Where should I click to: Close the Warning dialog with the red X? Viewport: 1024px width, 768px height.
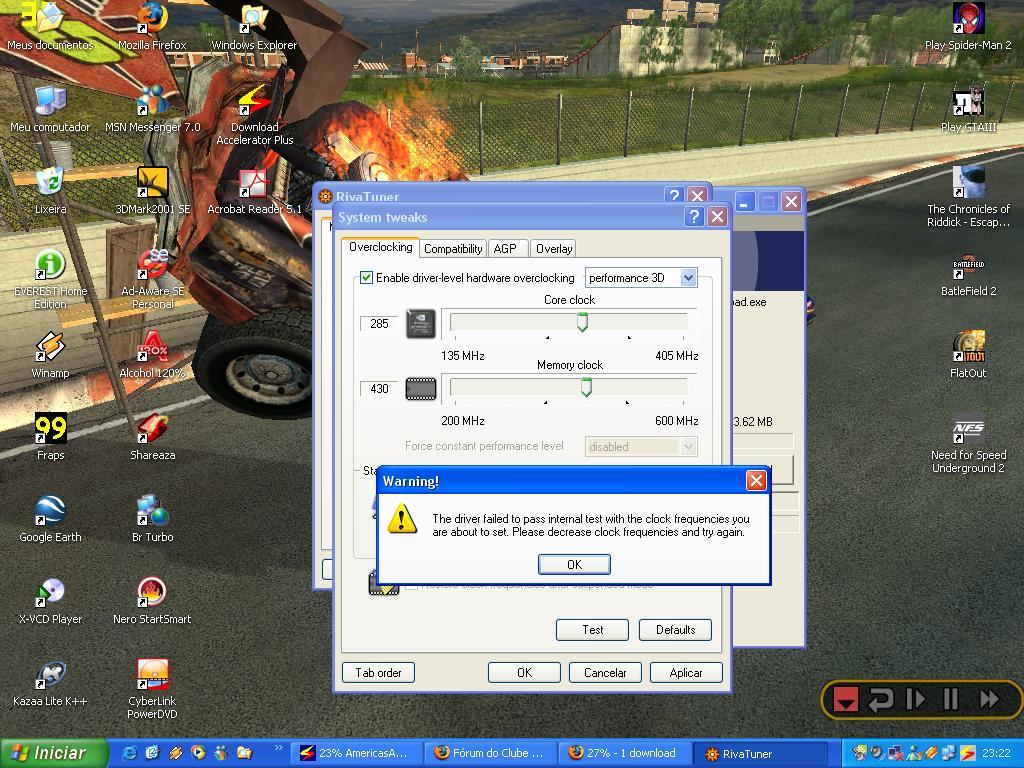pyautogui.click(x=756, y=481)
